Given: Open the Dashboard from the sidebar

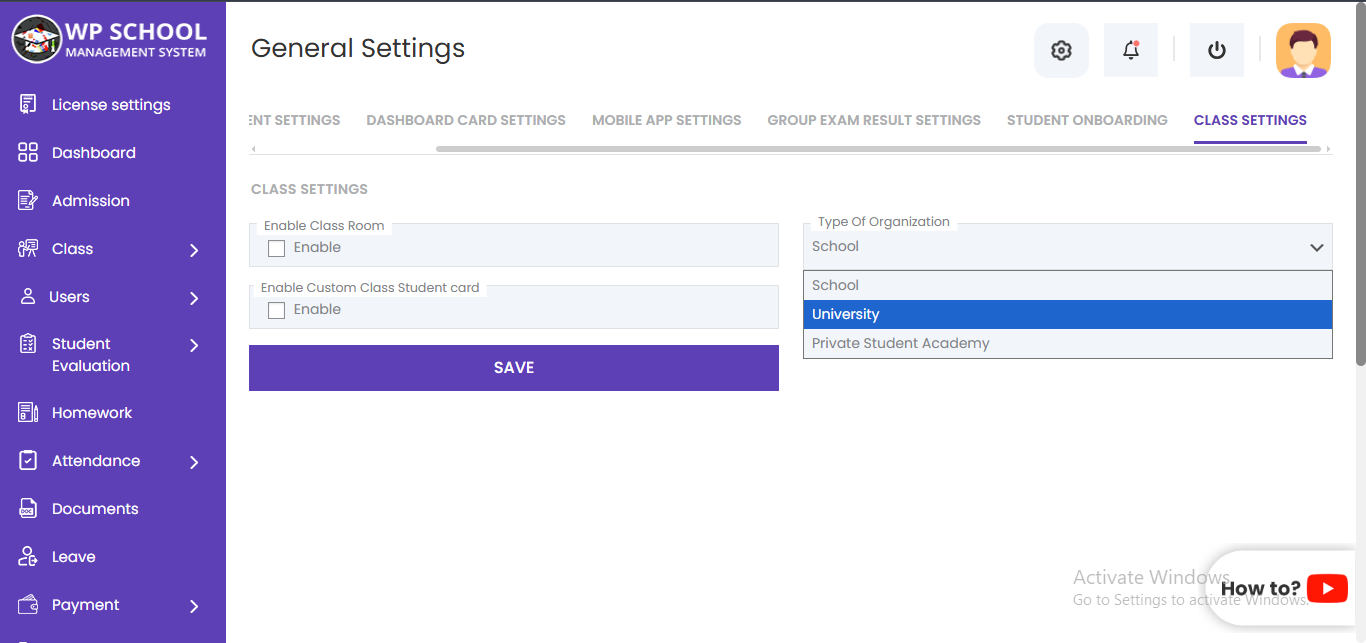Looking at the screenshot, I should point(94,152).
